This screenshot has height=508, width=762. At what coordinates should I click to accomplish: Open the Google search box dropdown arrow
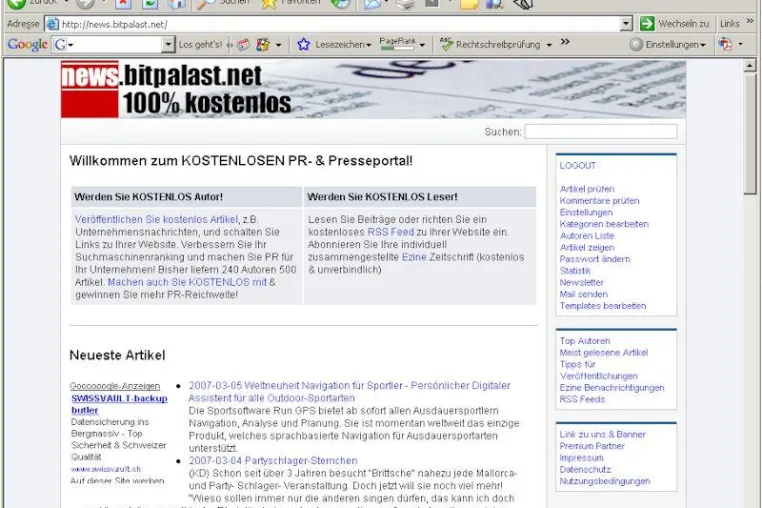[x=168, y=44]
